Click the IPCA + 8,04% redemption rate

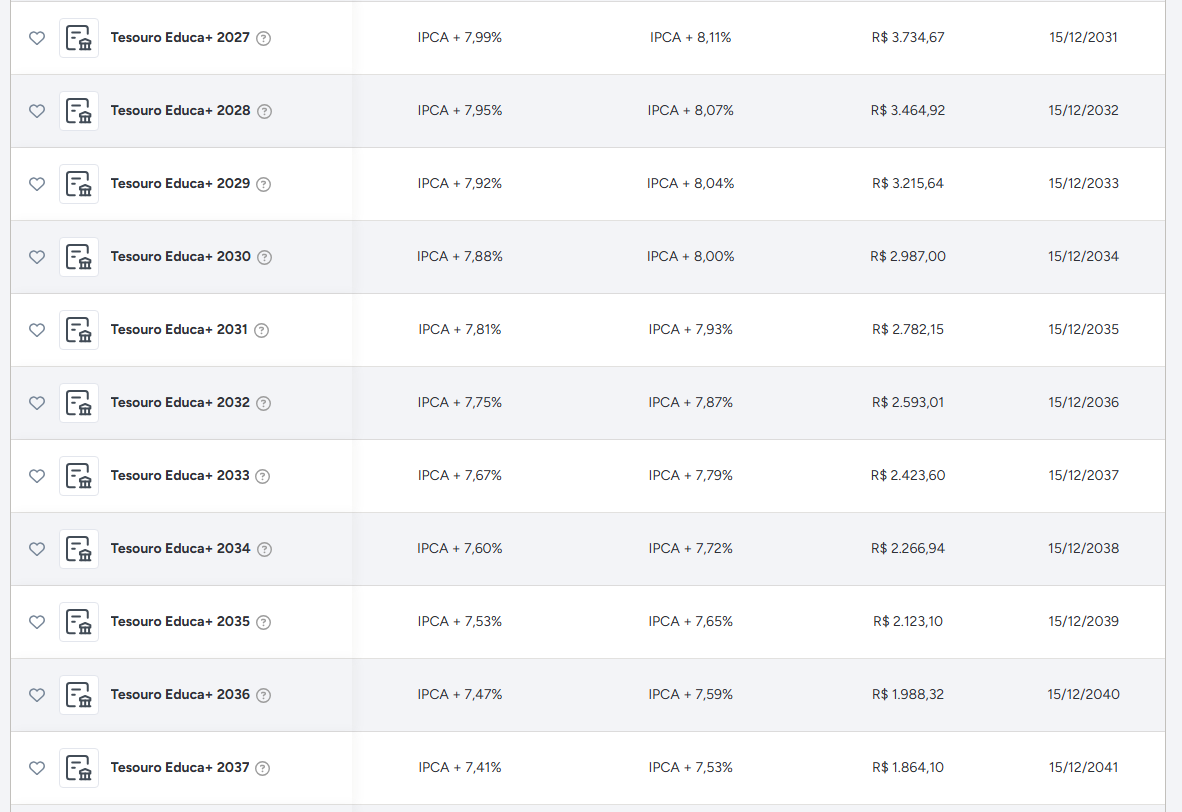pyautogui.click(x=691, y=183)
